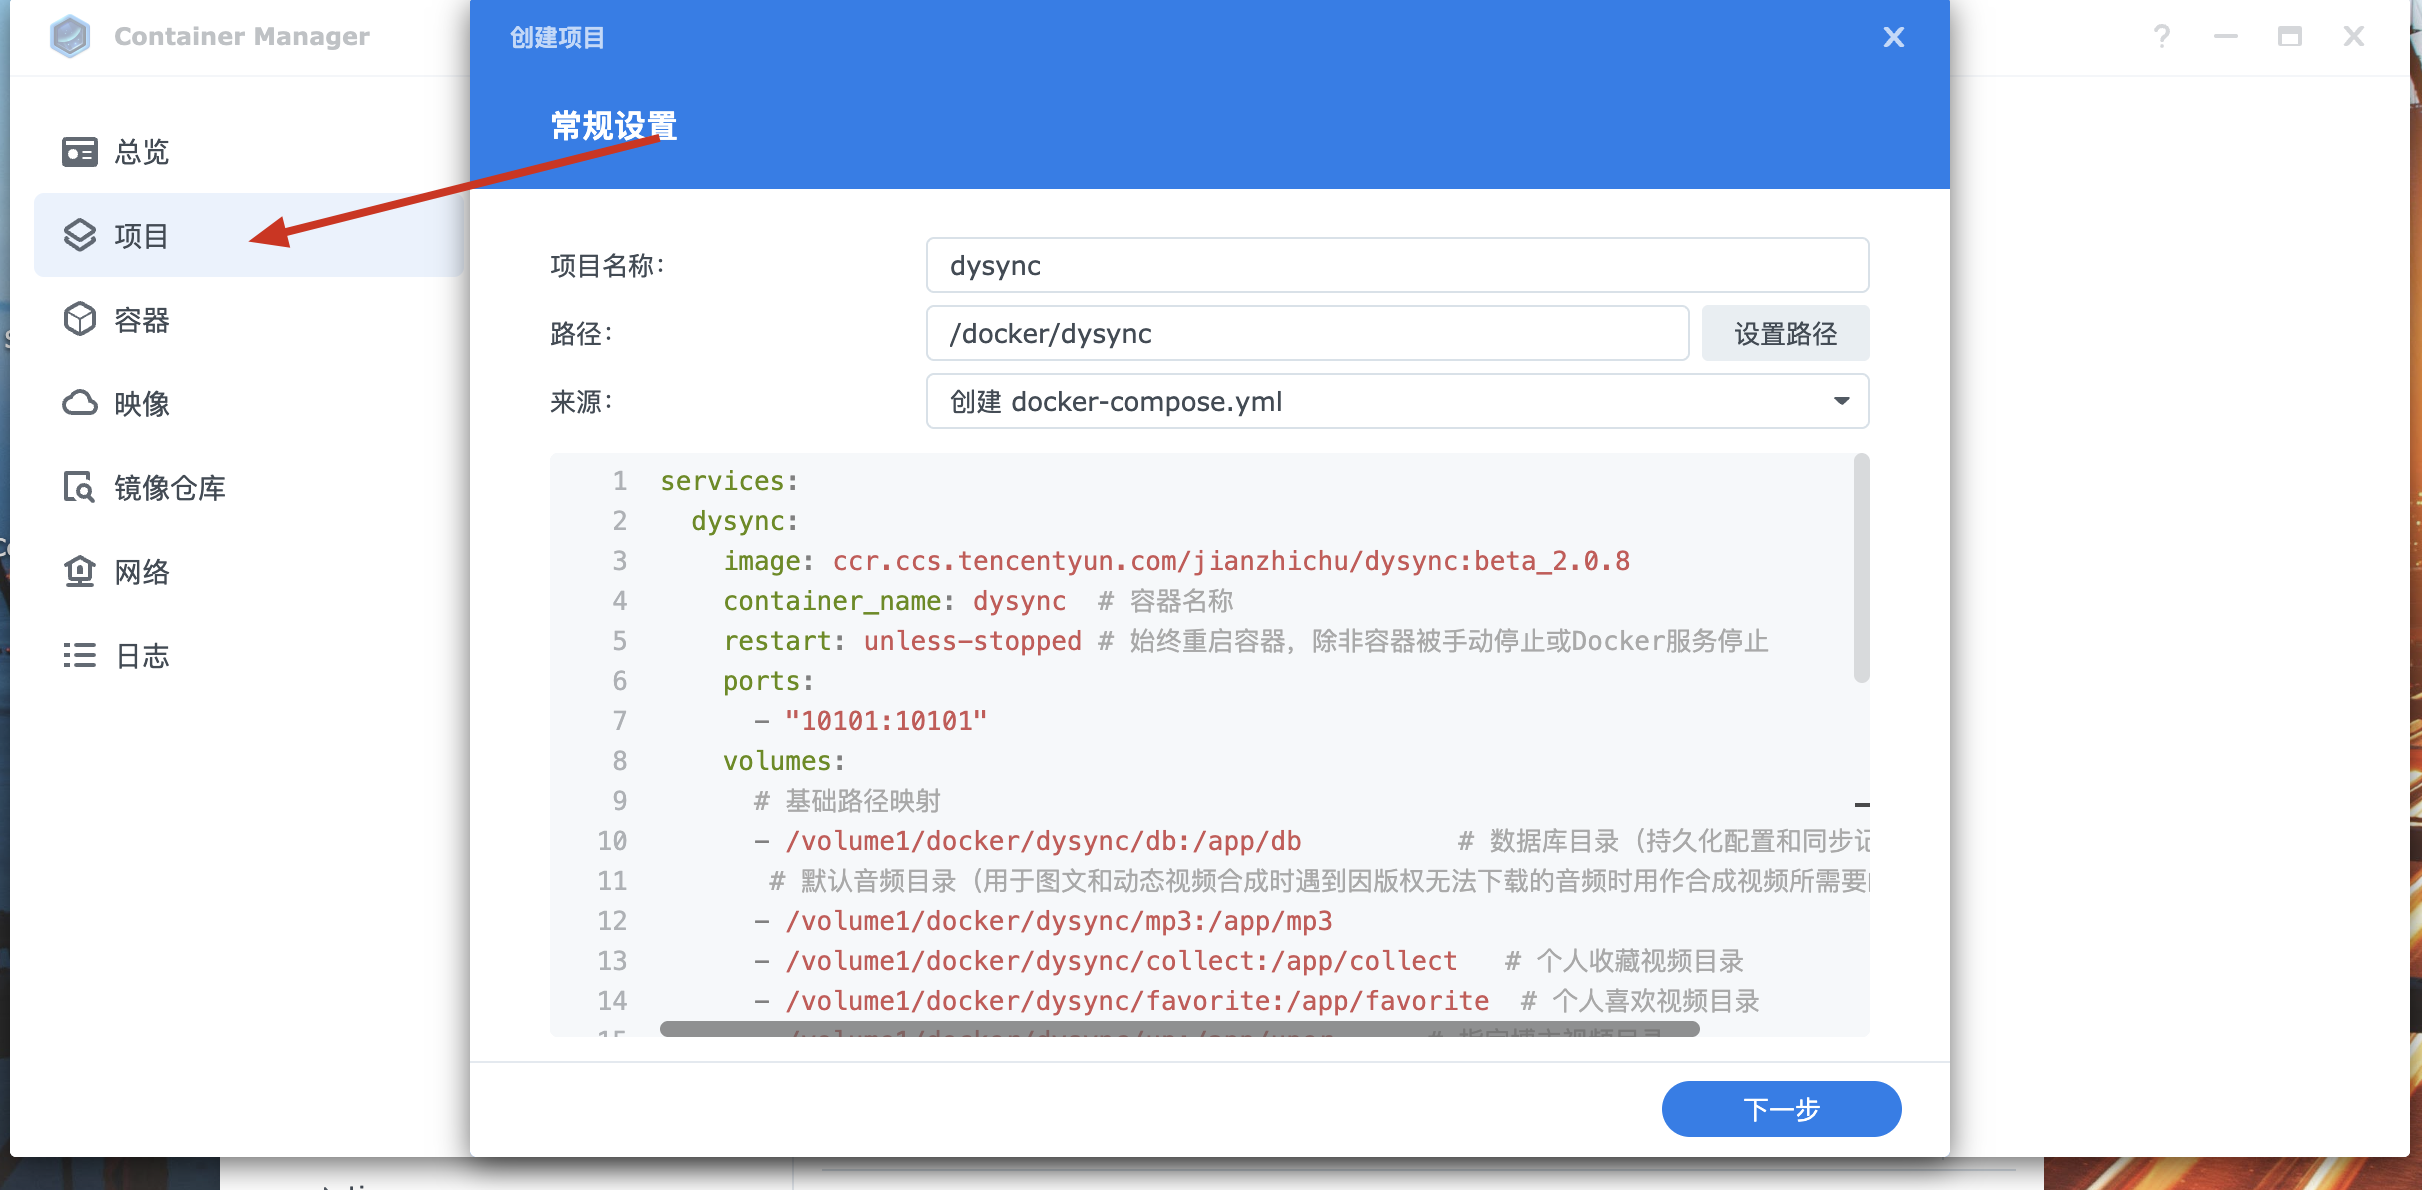Screen dimensions: 2422x1190
Task: Click the dropdown arrow beside docker-compose.yml
Action: pyautogui.click(x=1841, y=401)
